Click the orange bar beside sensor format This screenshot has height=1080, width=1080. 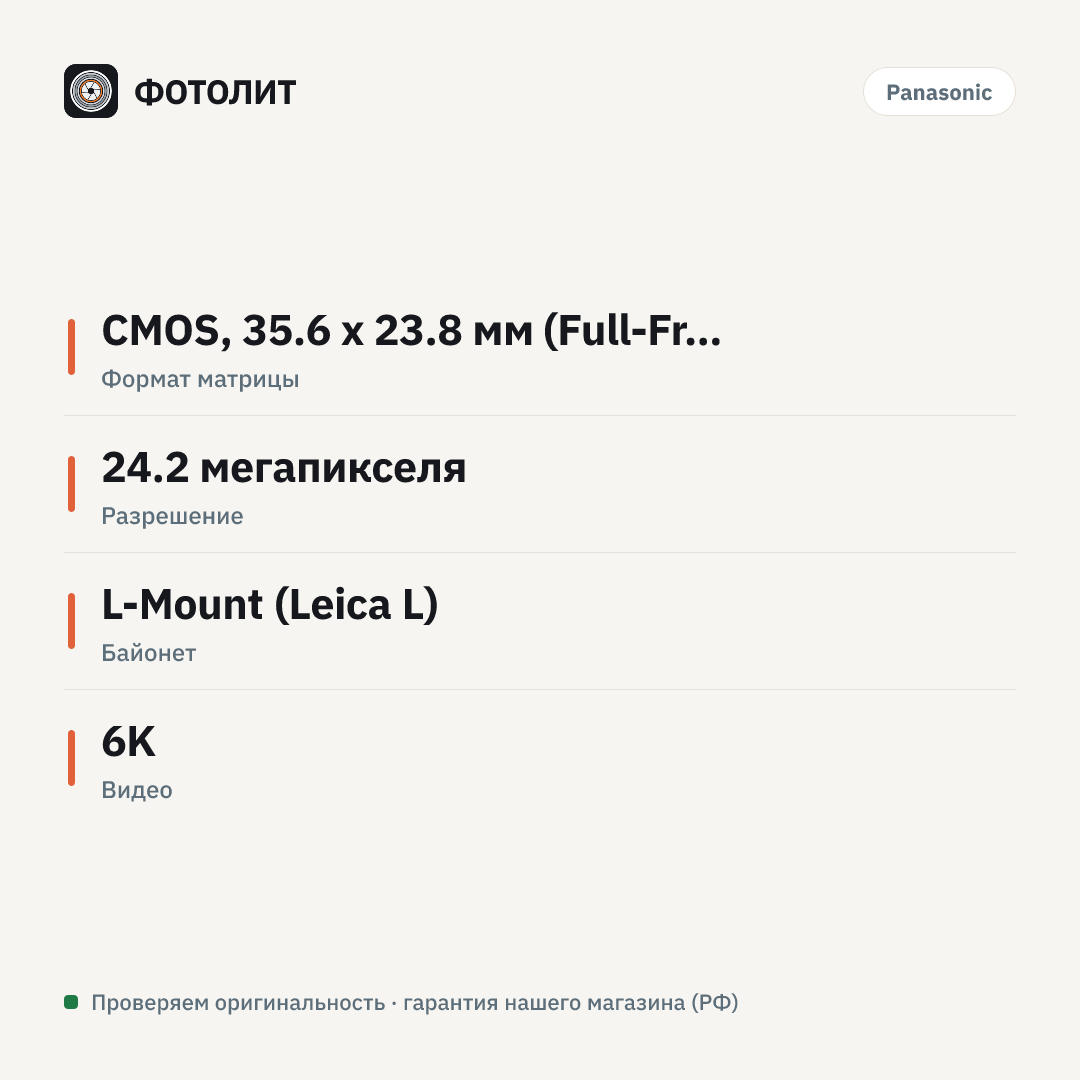click(x=72, y=347)
